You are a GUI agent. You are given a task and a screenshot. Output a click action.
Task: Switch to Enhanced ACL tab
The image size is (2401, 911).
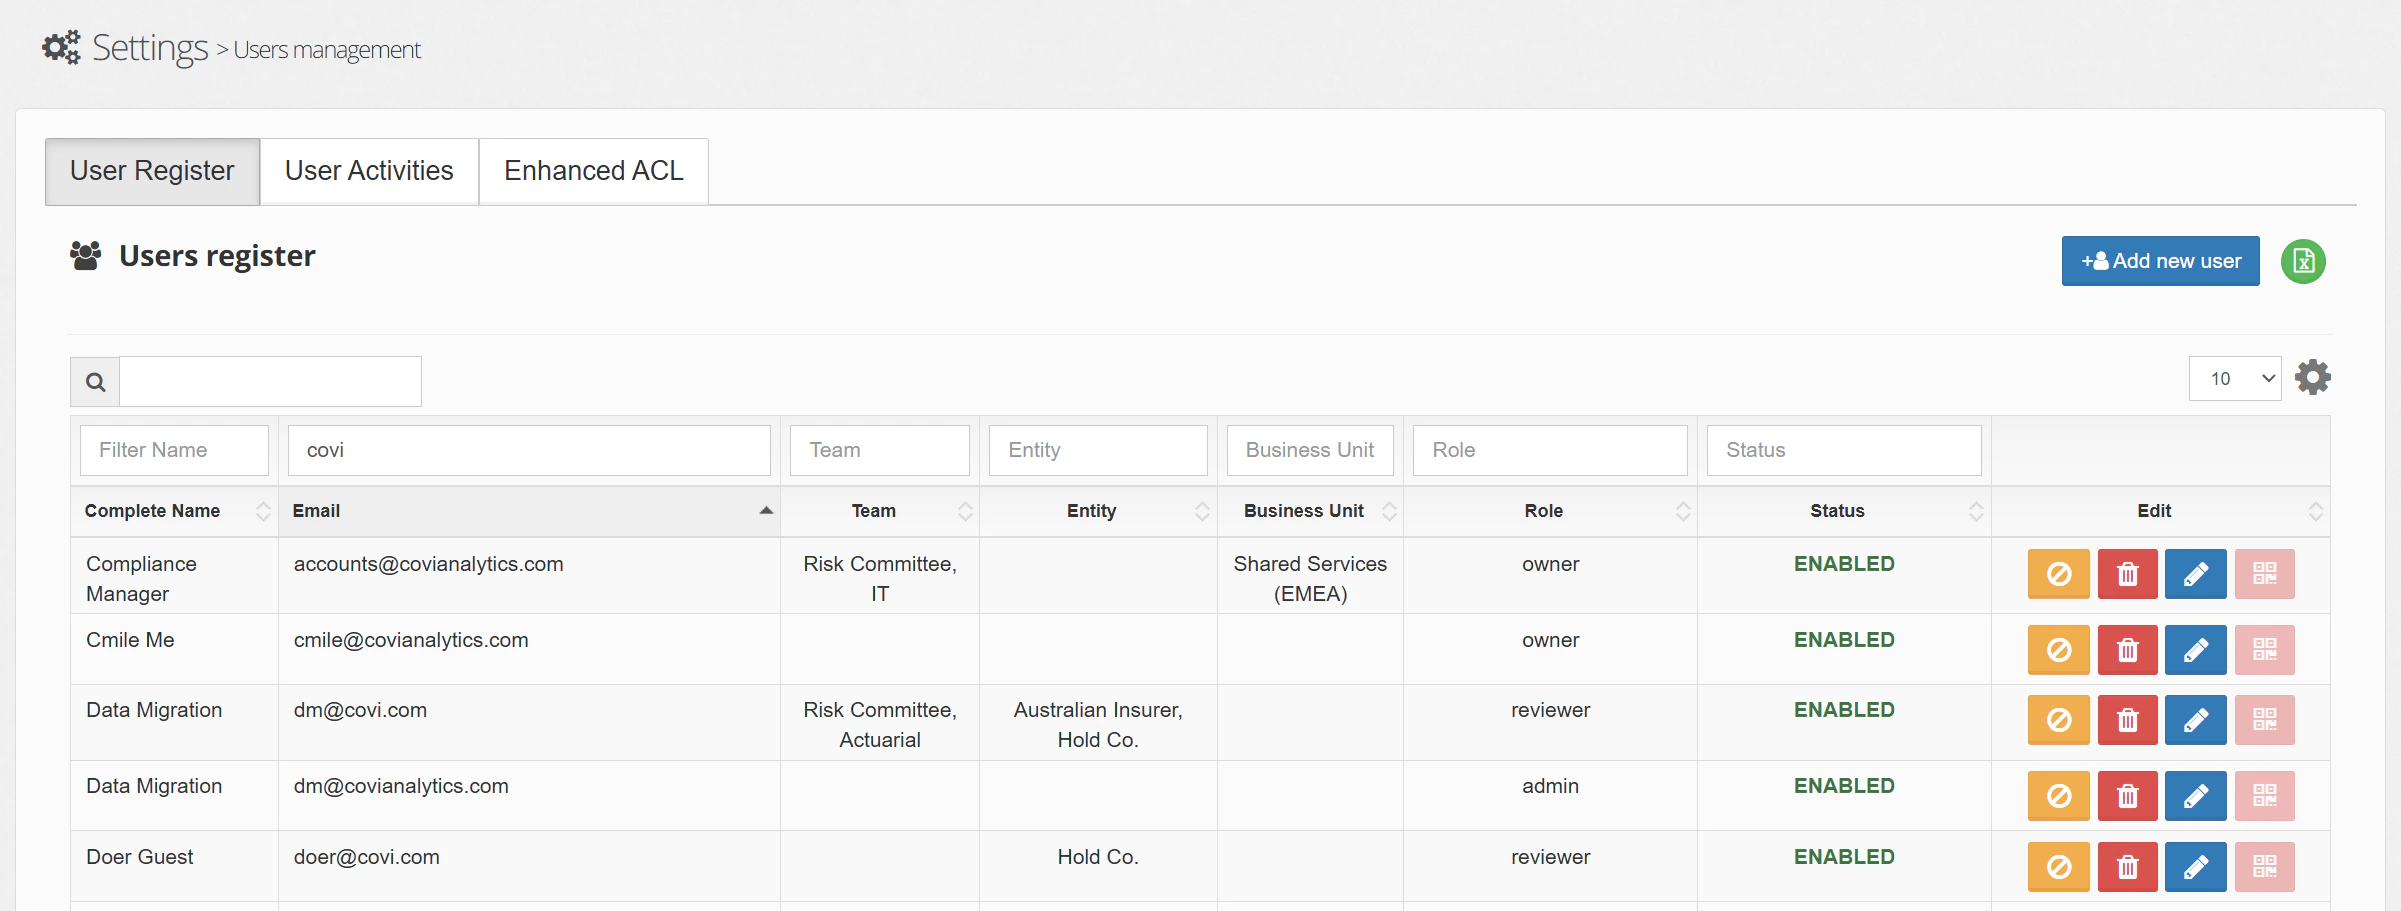[x=594, y=171]
